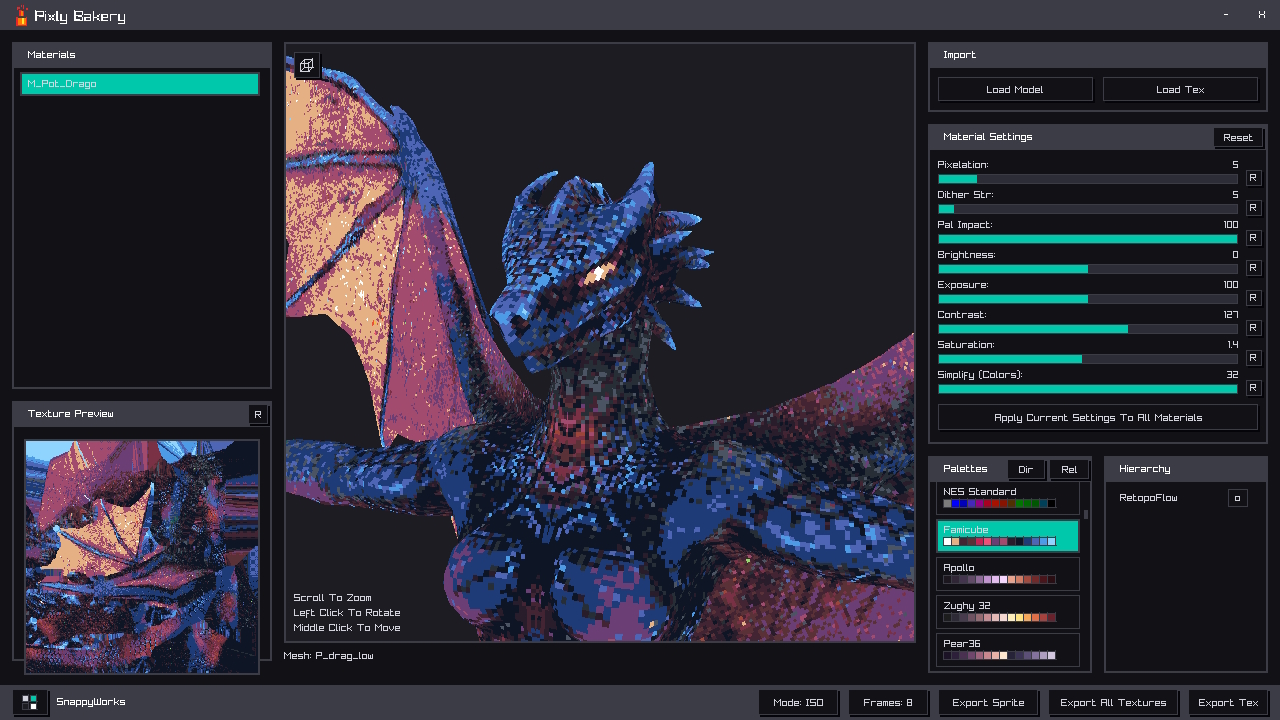Toggle the RetopoFlow hierarchy item
Viewport: 1280px width, 720px height.
[1237, 498]
